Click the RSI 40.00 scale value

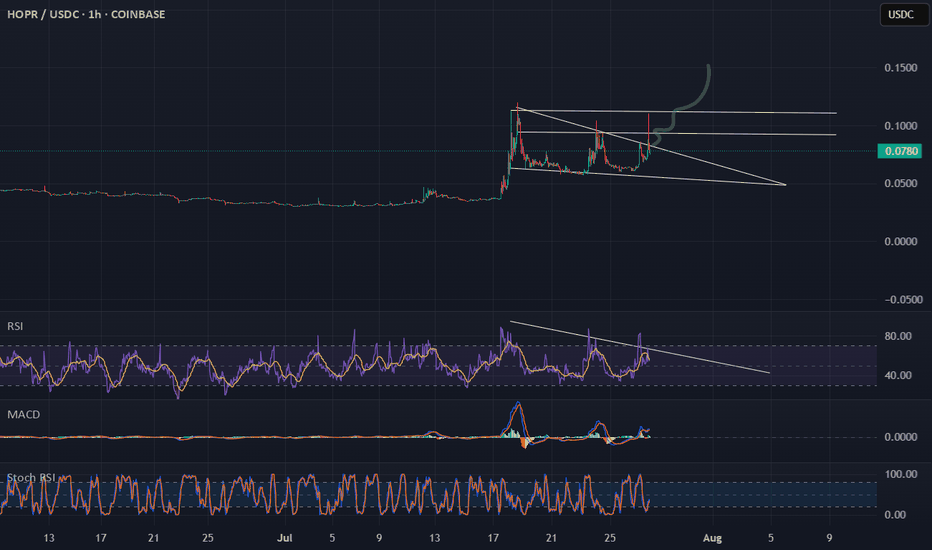coord(898,376)
